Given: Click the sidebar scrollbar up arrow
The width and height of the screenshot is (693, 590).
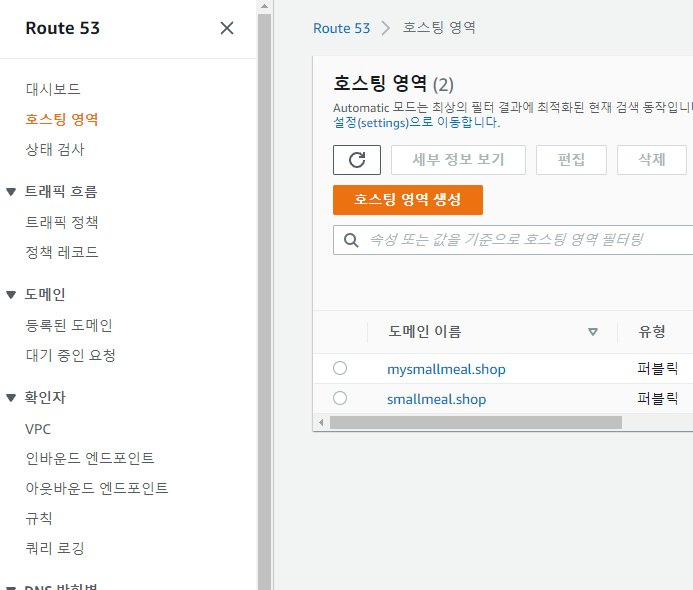Looking at the screenshot, I should [x=264, y=6].
